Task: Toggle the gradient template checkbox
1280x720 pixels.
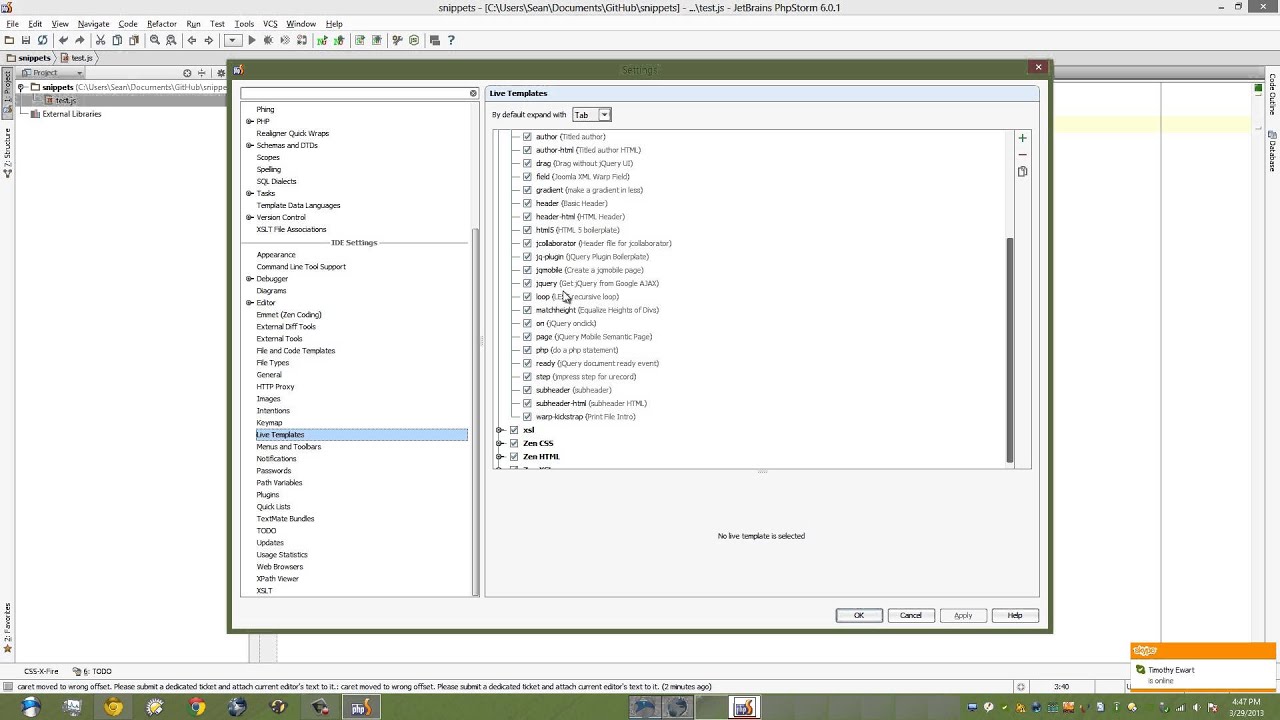Action: point(527,190)
